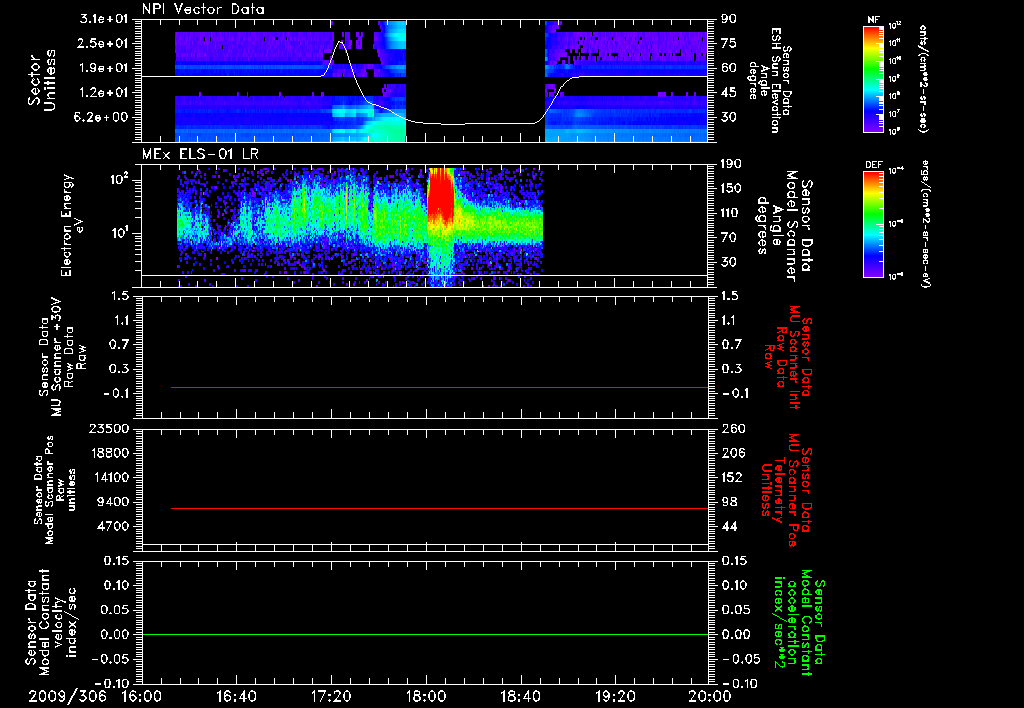Click the 206 telemetry tick label

[732, 453]
